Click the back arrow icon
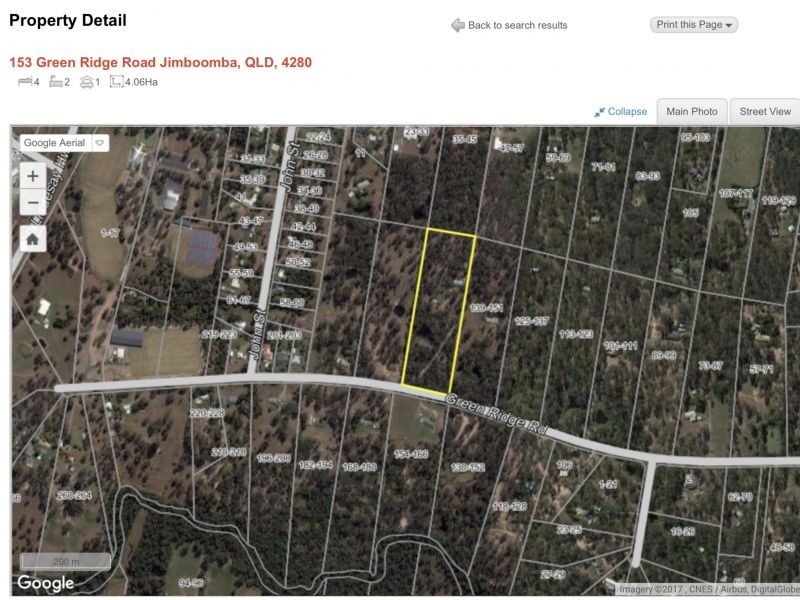Screen dimensions: 800x600 click(458, 25)
